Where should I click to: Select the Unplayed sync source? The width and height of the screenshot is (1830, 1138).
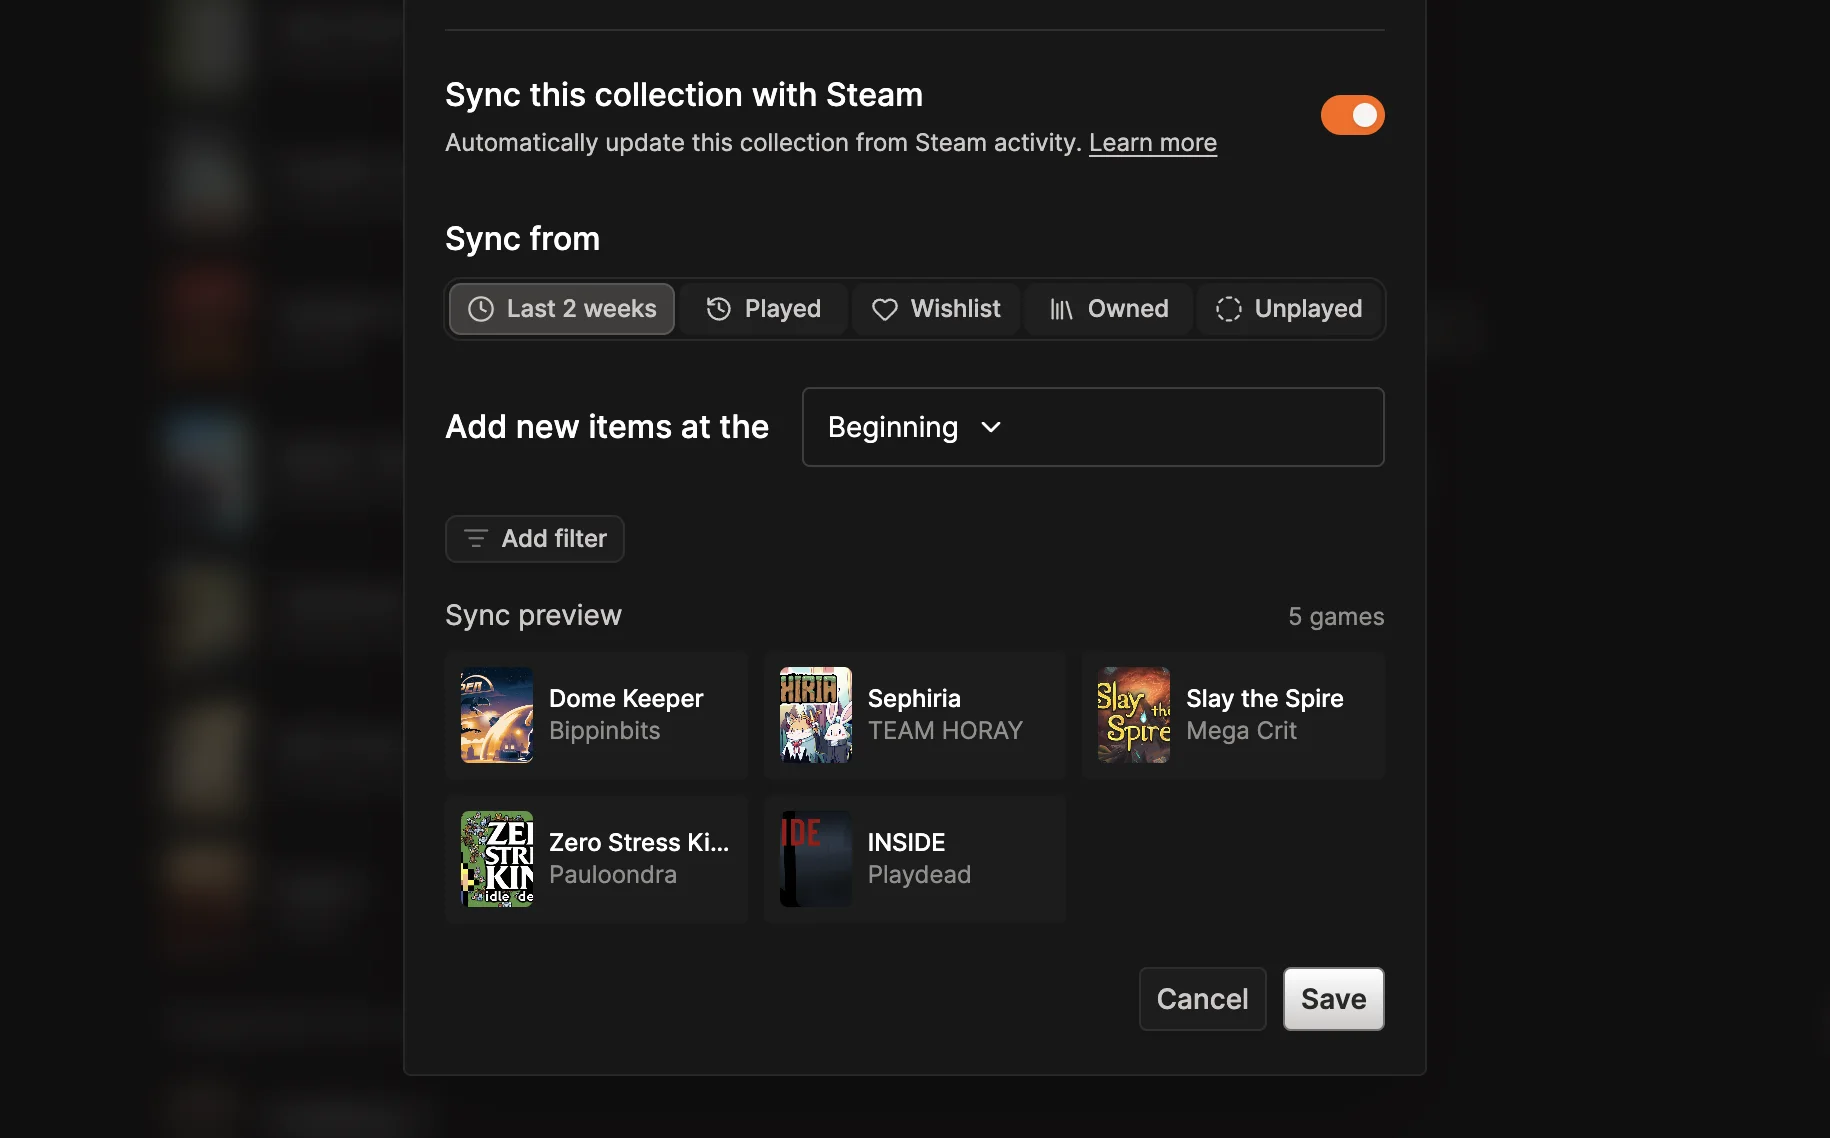tap(1288, 309)
